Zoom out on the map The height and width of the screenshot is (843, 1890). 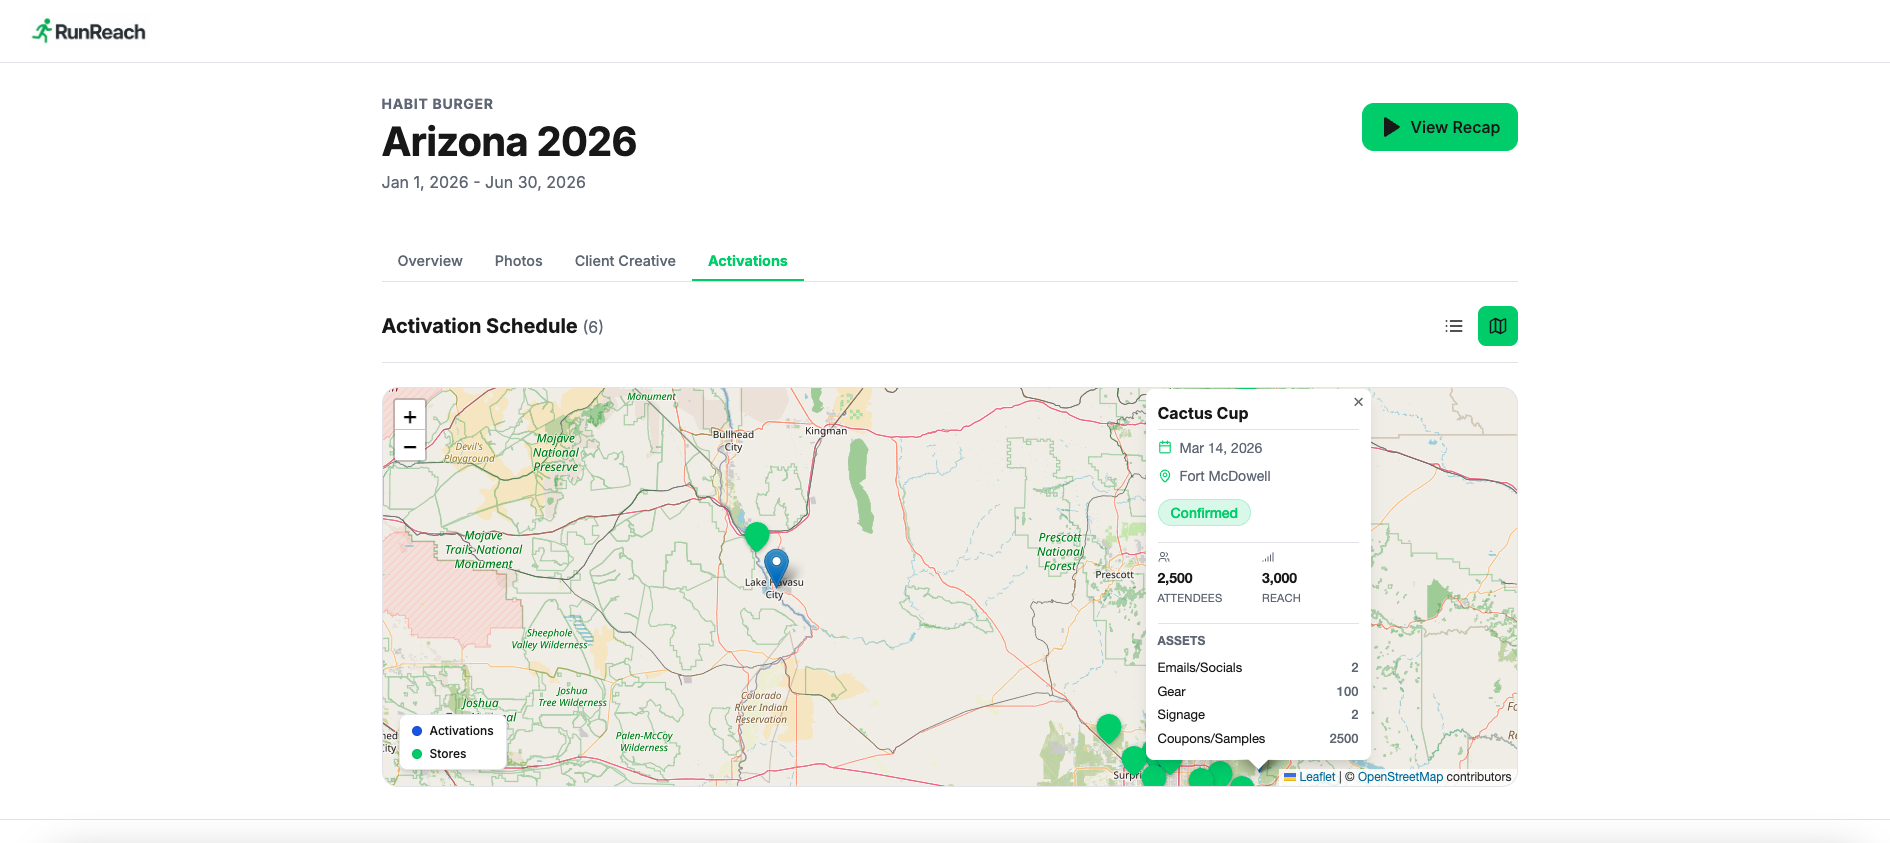pyautogui.click(x=410, y=447)
